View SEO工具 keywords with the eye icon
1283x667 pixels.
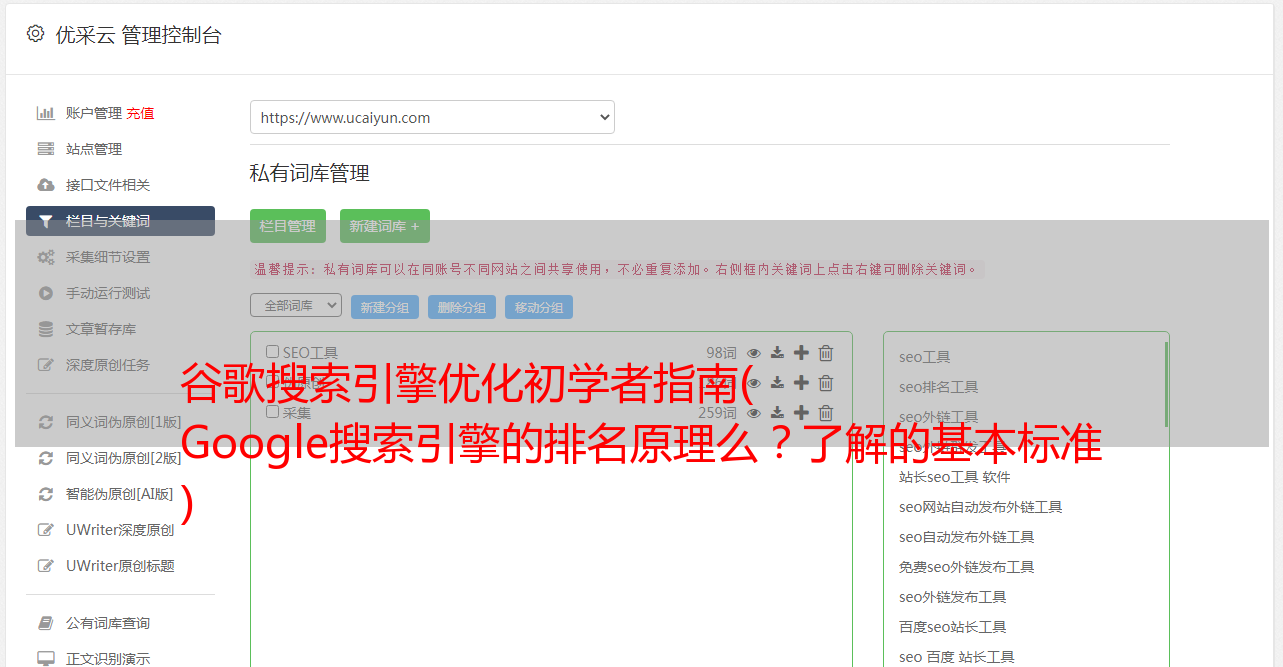[x=754, y=353]
